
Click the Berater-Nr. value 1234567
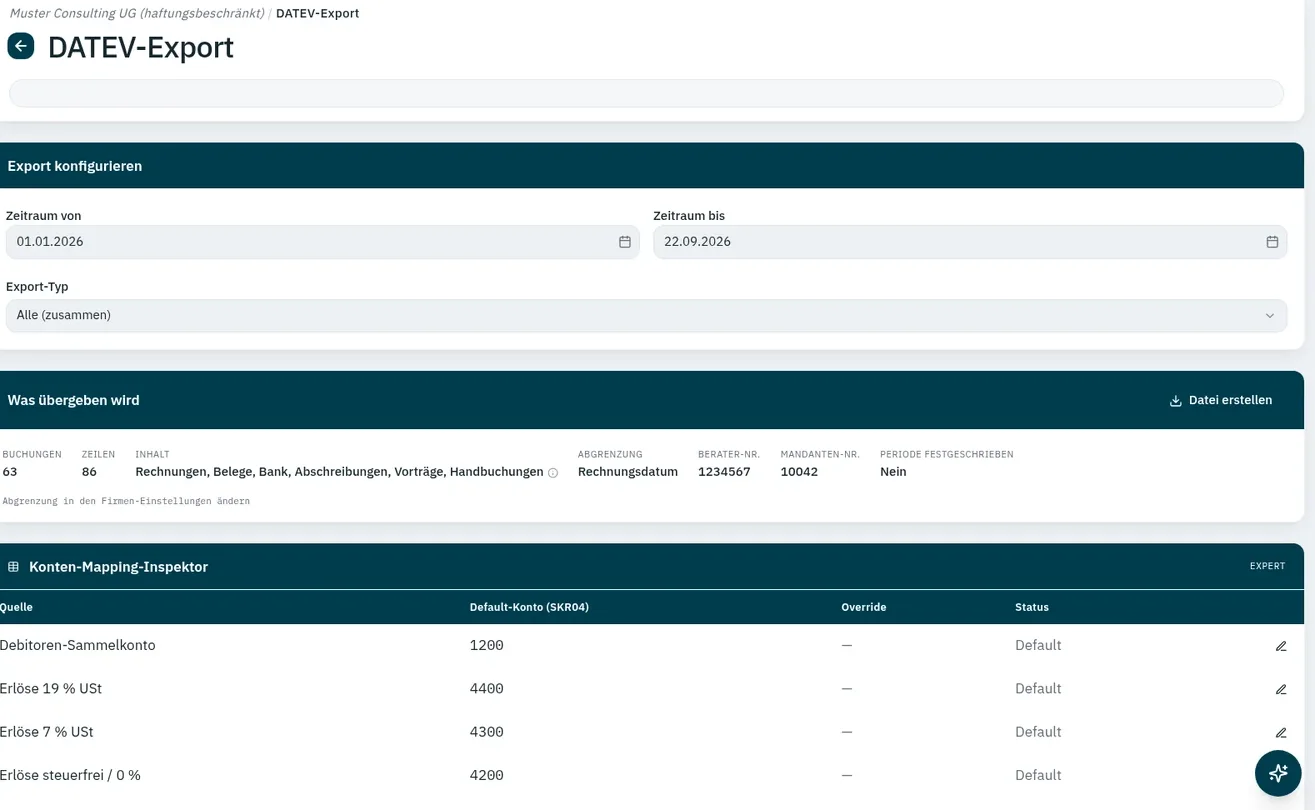click(x=724, y=472)
